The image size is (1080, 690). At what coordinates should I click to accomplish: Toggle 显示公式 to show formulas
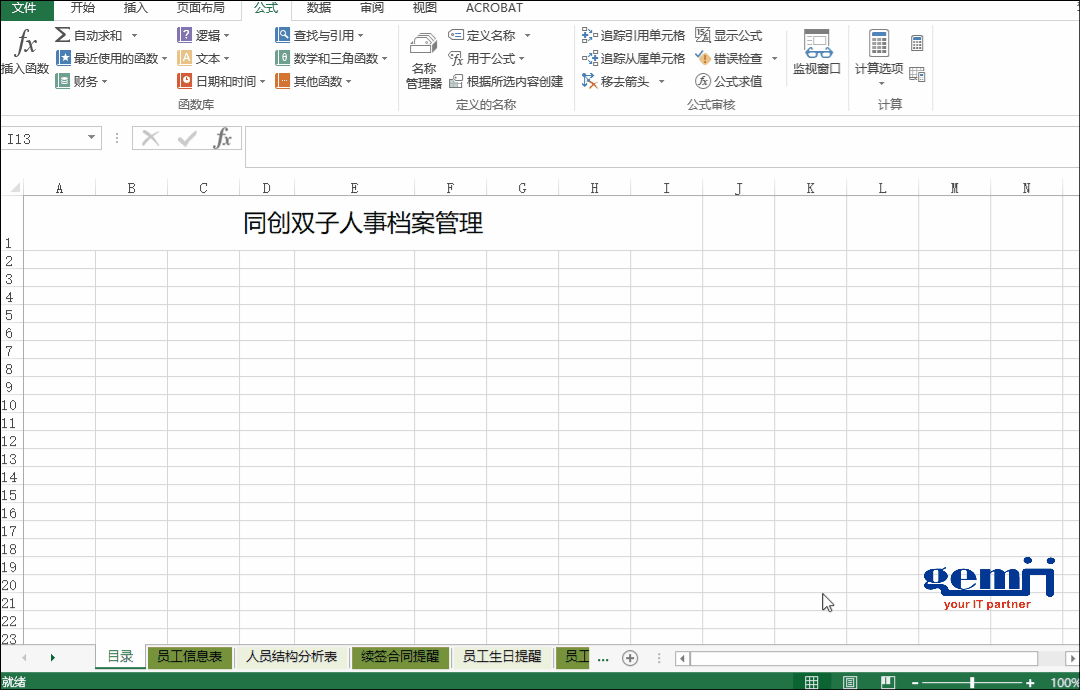pyautogui.click(x=727, y=33)
